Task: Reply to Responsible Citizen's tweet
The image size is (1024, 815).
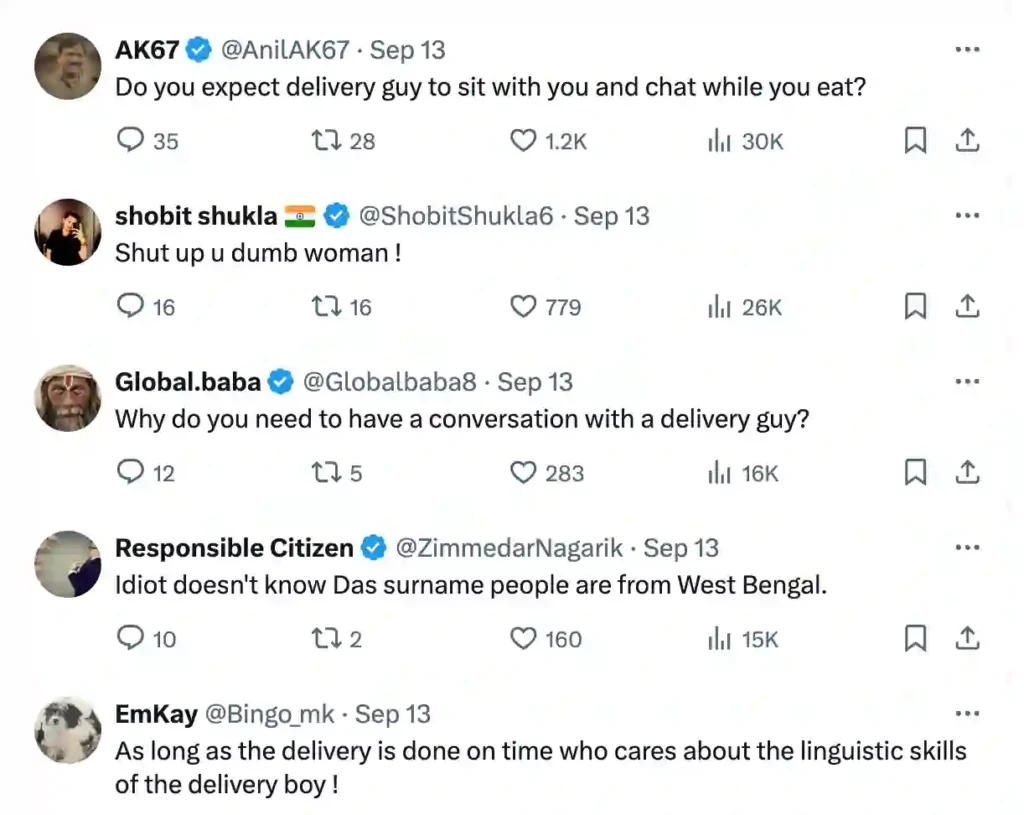Action: point(131,638)
